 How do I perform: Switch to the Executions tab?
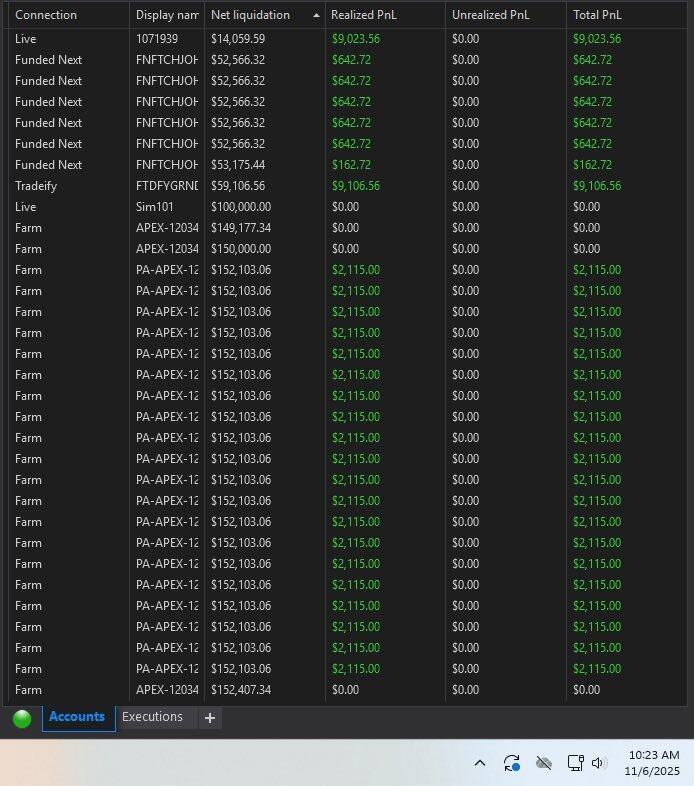(x=152, y=717)
